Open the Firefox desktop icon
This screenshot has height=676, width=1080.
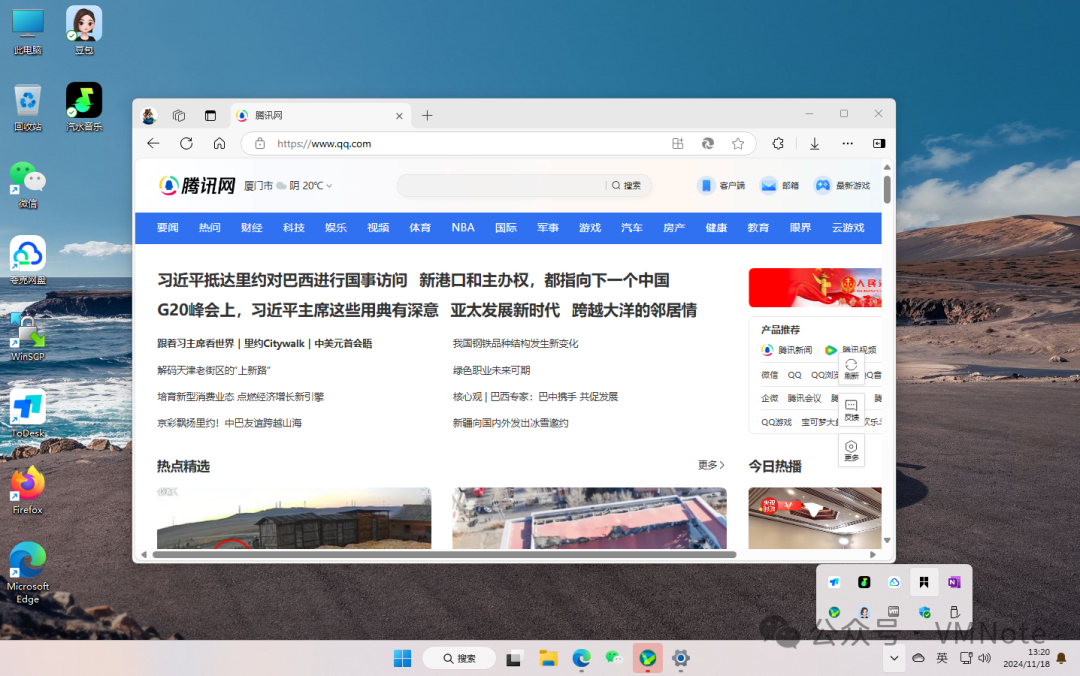click(28, 490)
